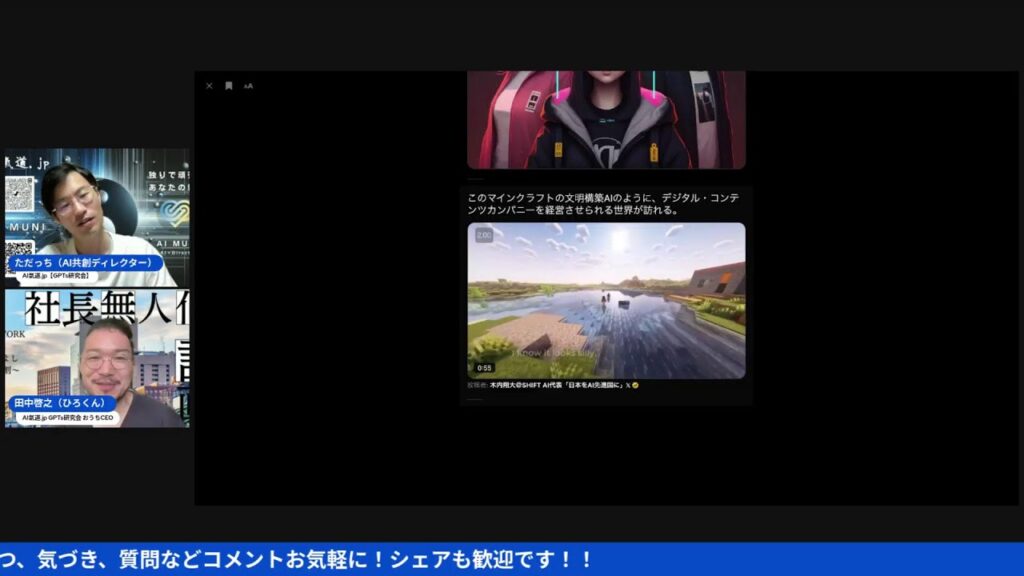Image resolution: width=1024 pixels, height=576 pixels.
Task: Click the 0:55 timestamp badge on video
Action: [484, 368]
